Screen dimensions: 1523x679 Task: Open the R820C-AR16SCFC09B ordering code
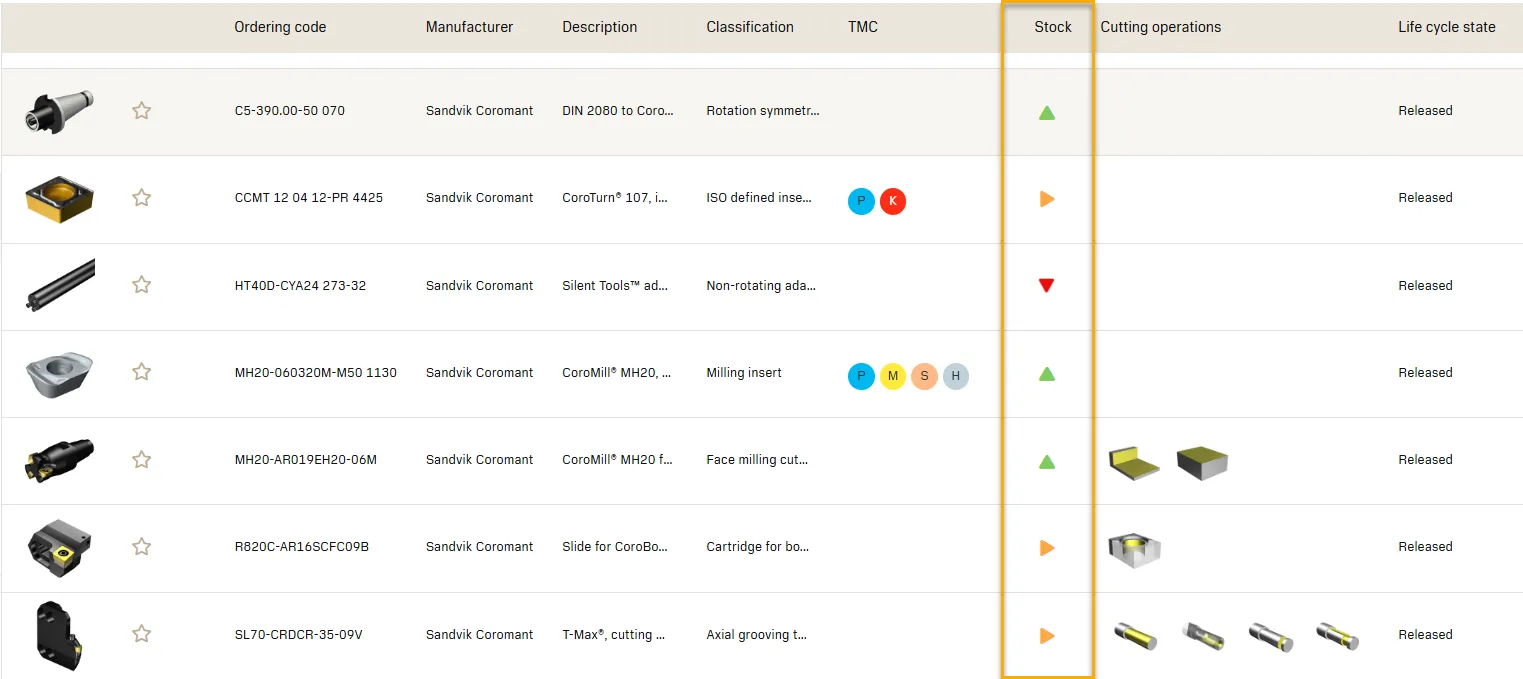301,547
